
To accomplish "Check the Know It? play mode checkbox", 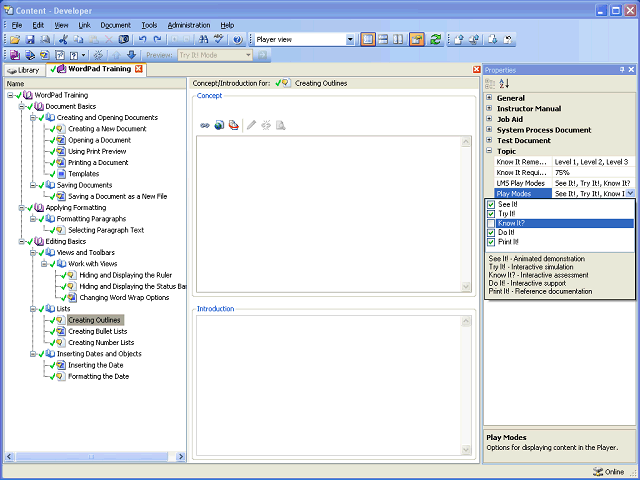I will [x=491, y=223].
